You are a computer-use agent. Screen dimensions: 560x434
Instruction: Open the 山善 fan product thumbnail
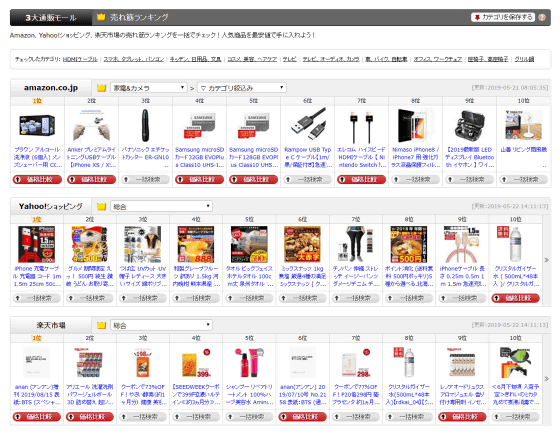point(524,125)
